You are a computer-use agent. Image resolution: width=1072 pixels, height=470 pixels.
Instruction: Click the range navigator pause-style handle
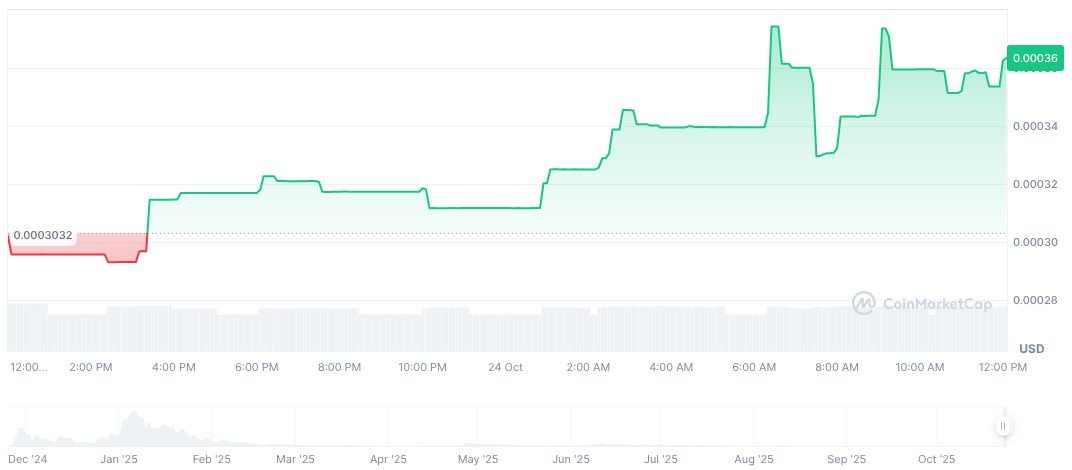pyautogui.click(x=1001, y=427)
